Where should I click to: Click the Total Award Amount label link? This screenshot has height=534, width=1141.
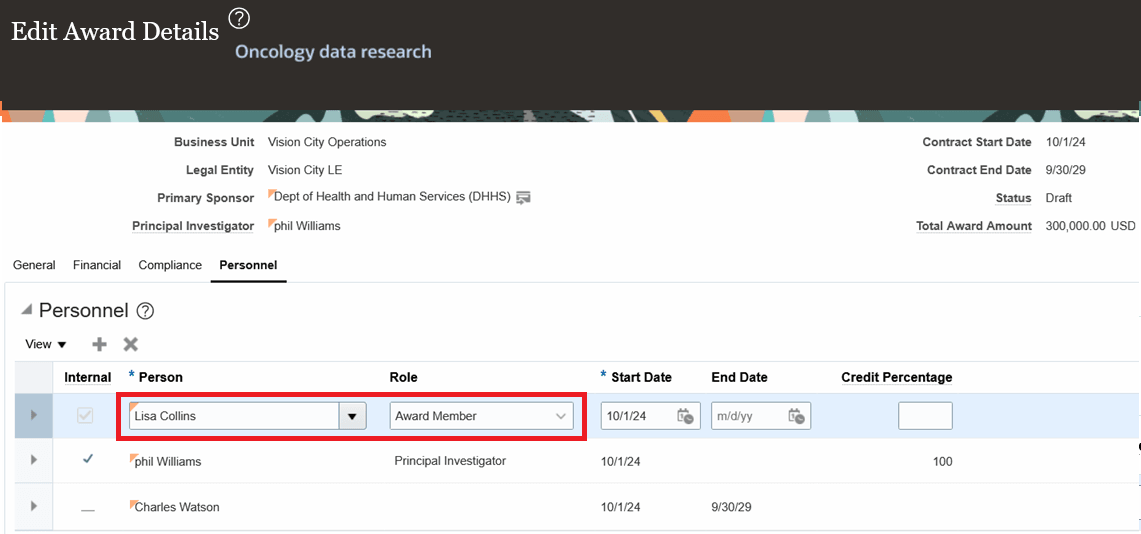click(974, 226)
